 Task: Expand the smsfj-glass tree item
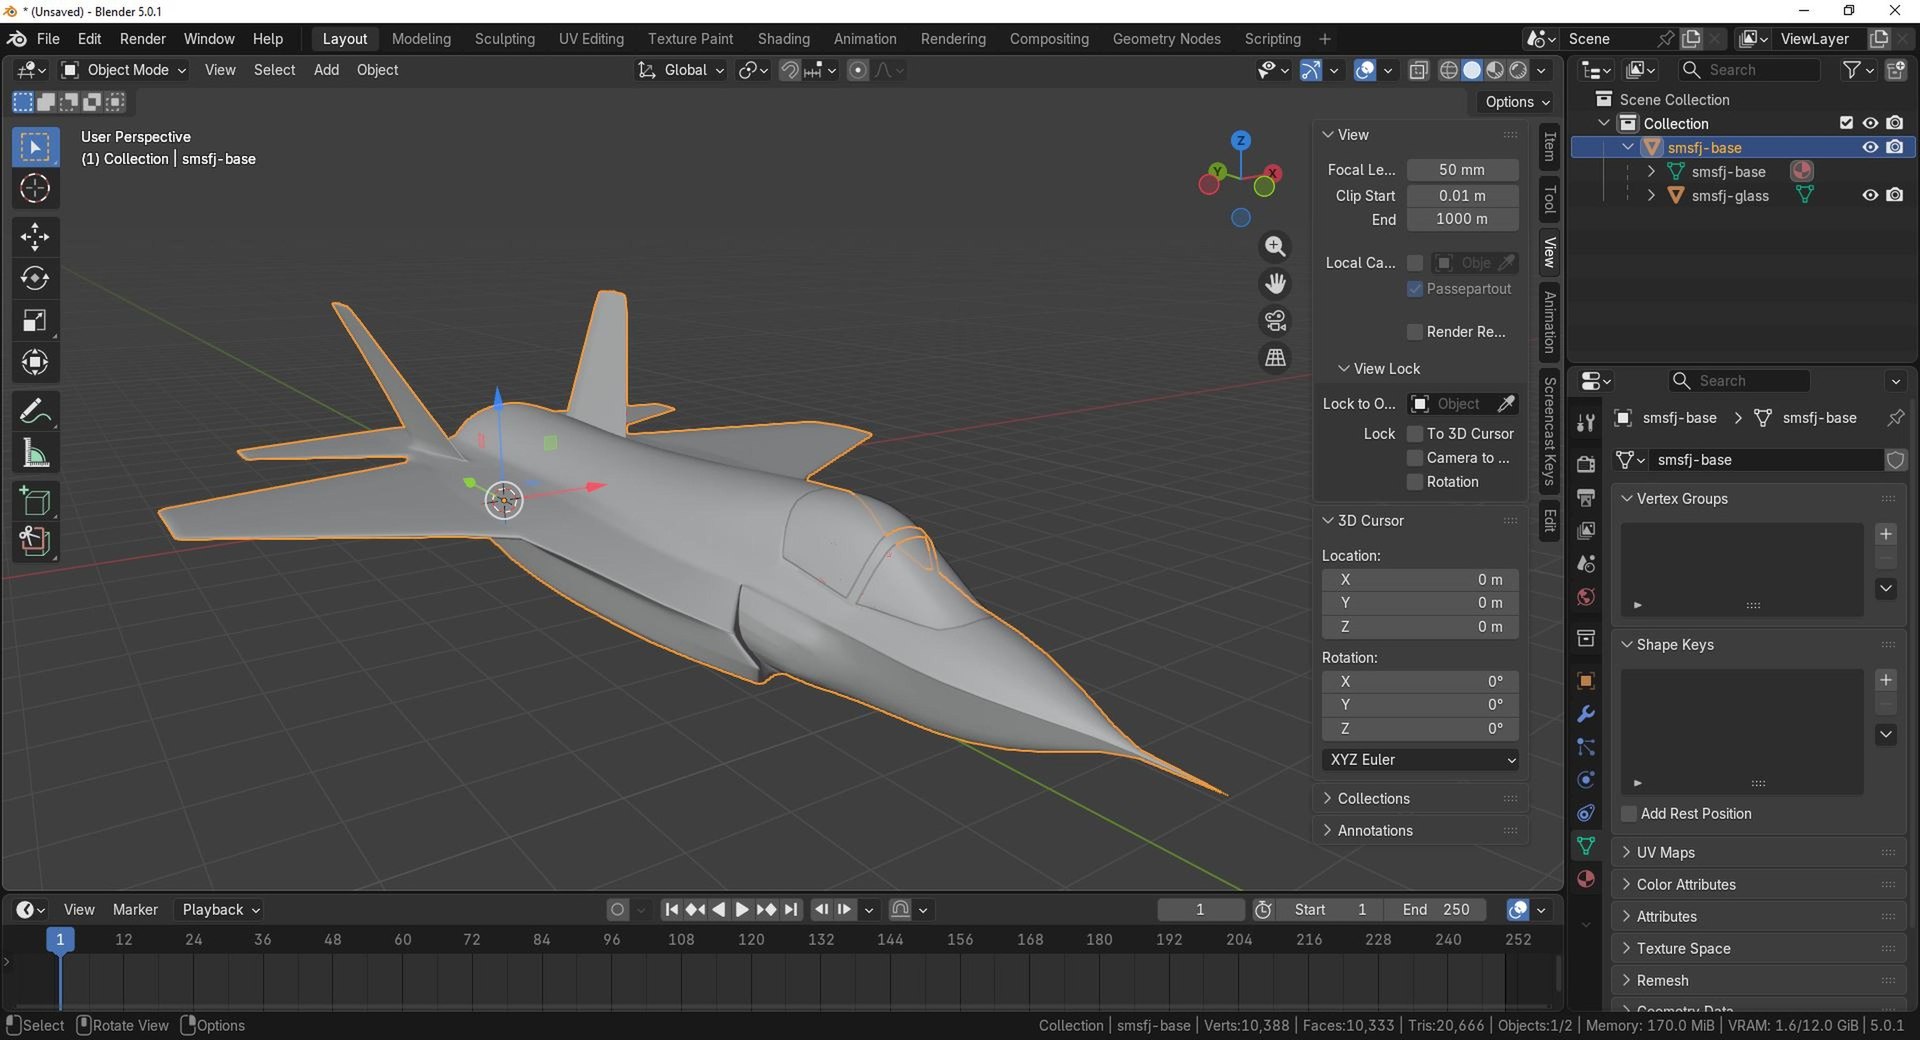[1651, 196]
